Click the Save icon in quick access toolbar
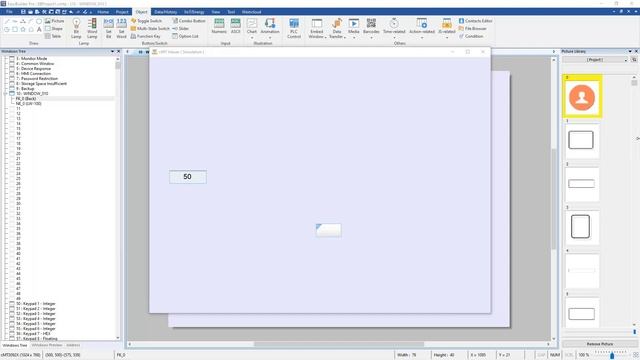The width and height of the screenshot is (640, 360). 23,12
